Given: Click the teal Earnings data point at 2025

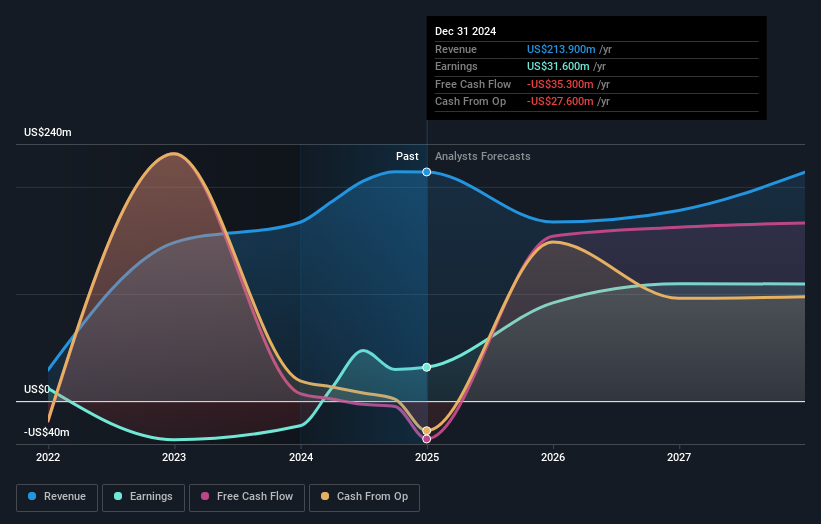Looking at the screenshot, I should point(427,367).
